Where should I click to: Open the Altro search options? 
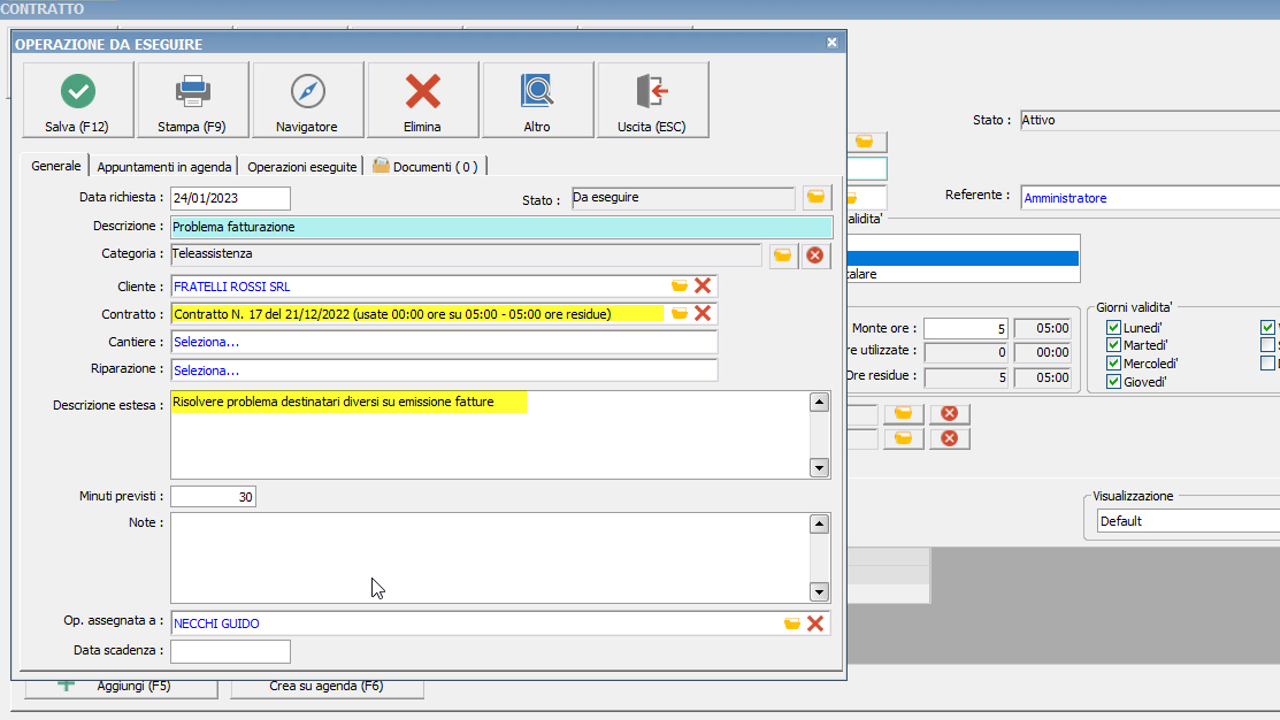click(x=538, y=100)
